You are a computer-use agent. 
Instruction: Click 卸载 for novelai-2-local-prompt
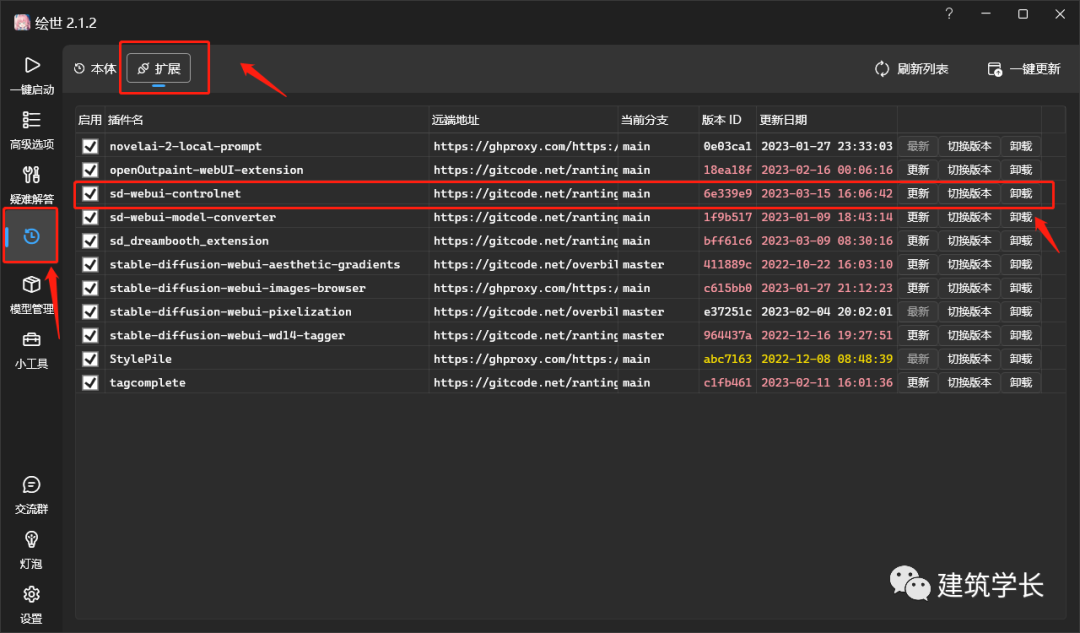click(x=1021, y=146)
